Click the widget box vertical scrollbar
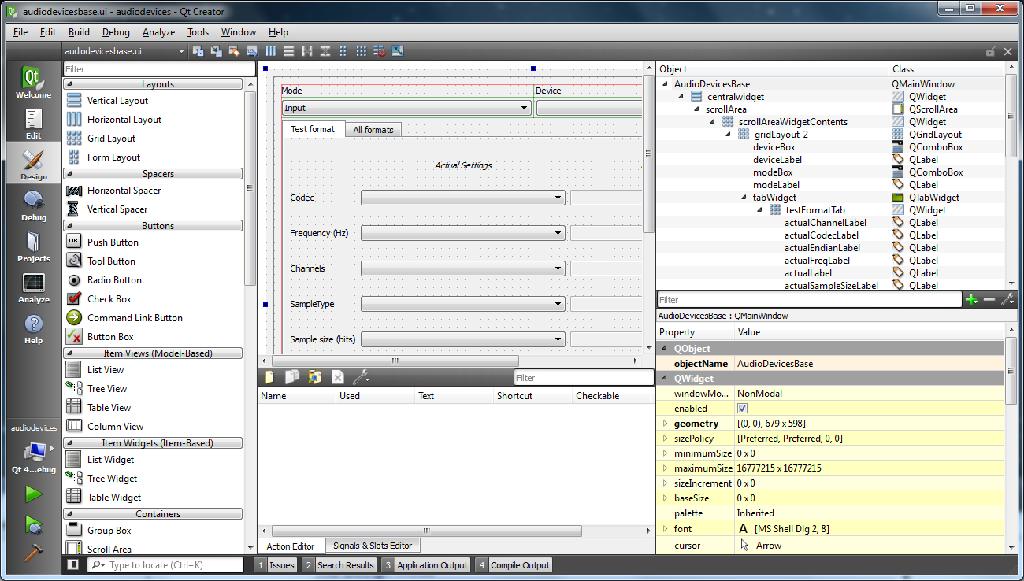 [x=249, y=188]
